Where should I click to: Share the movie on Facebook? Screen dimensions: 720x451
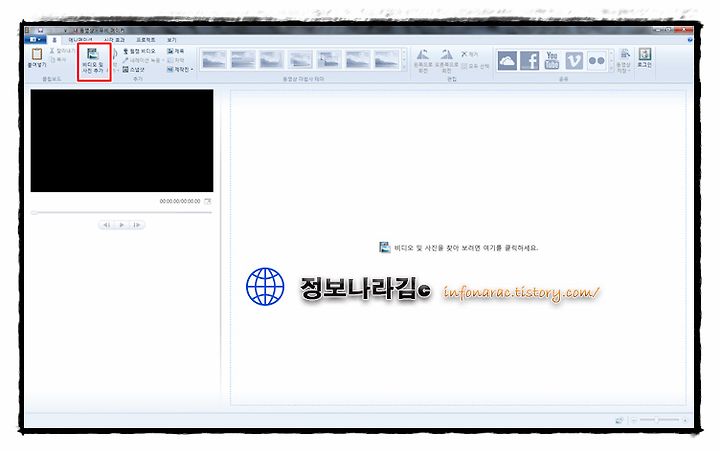point(529,61)
